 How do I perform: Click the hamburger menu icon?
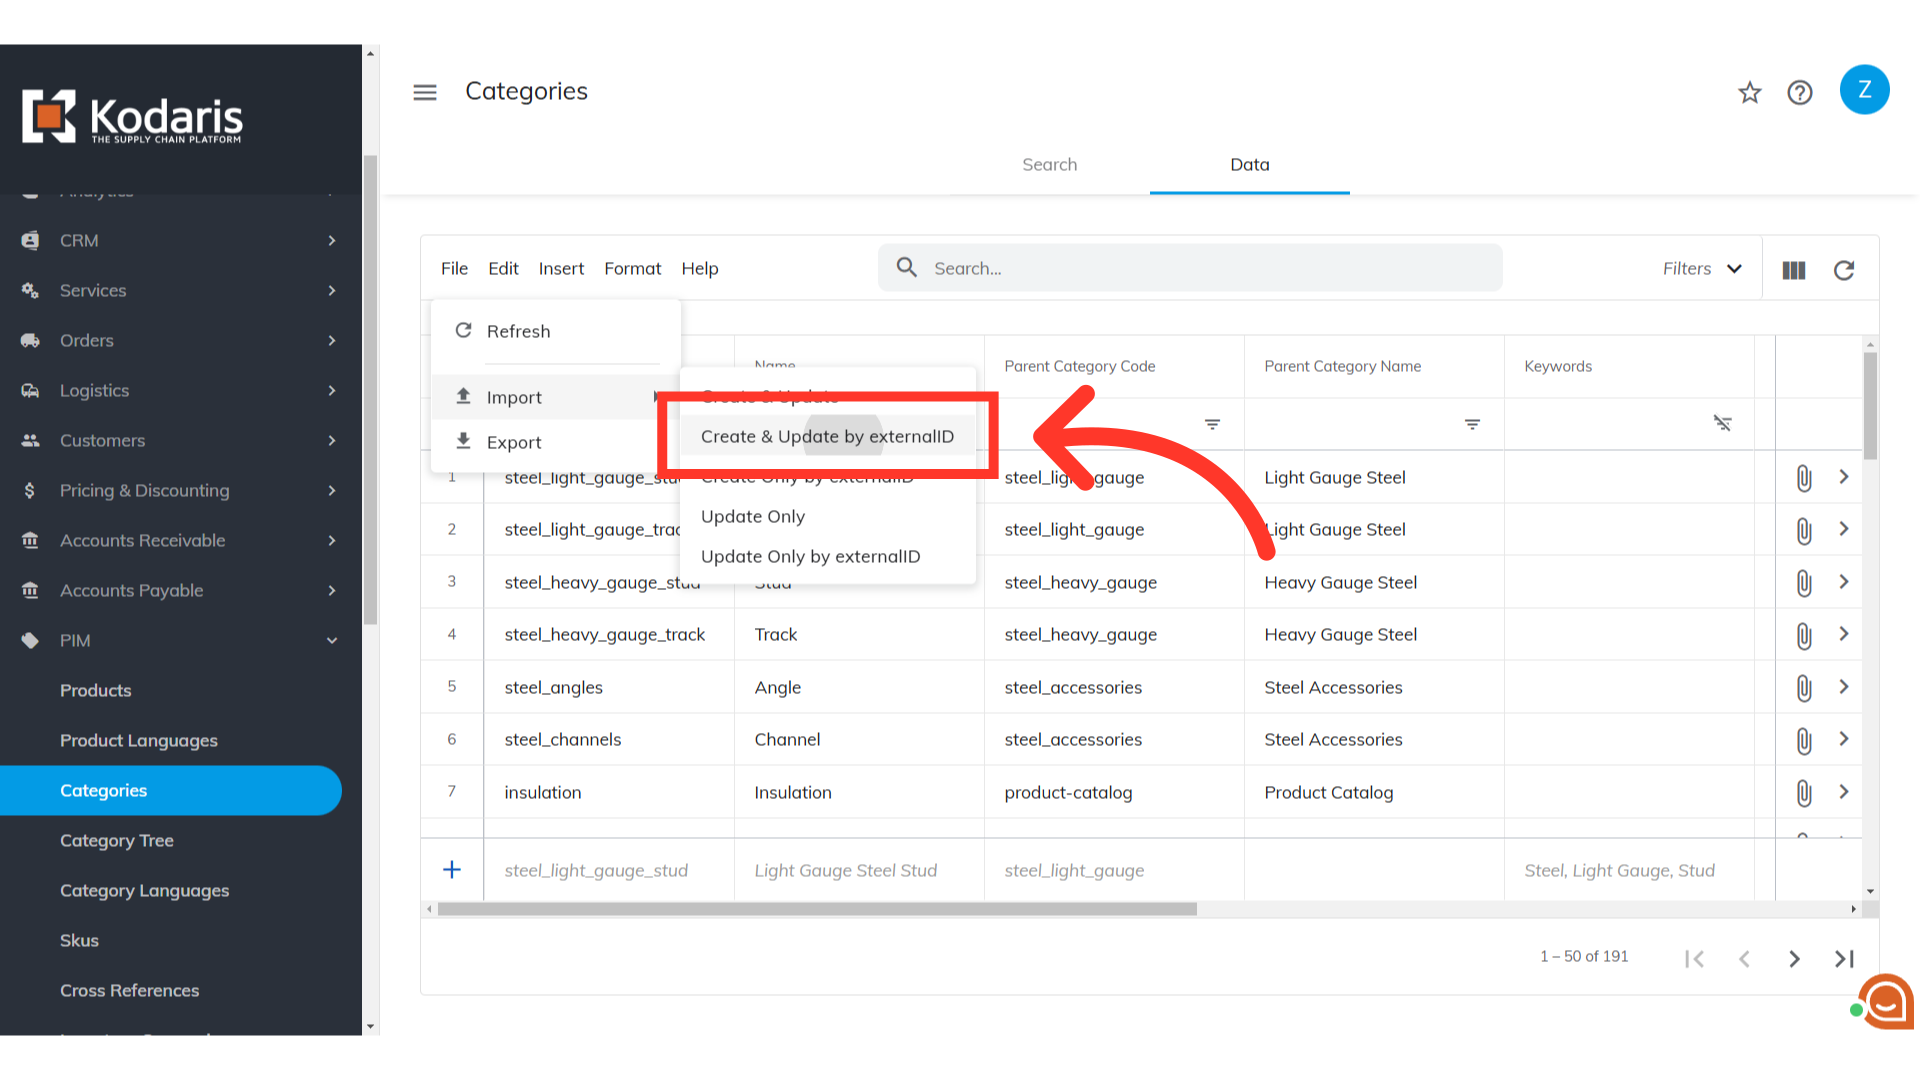425,92
